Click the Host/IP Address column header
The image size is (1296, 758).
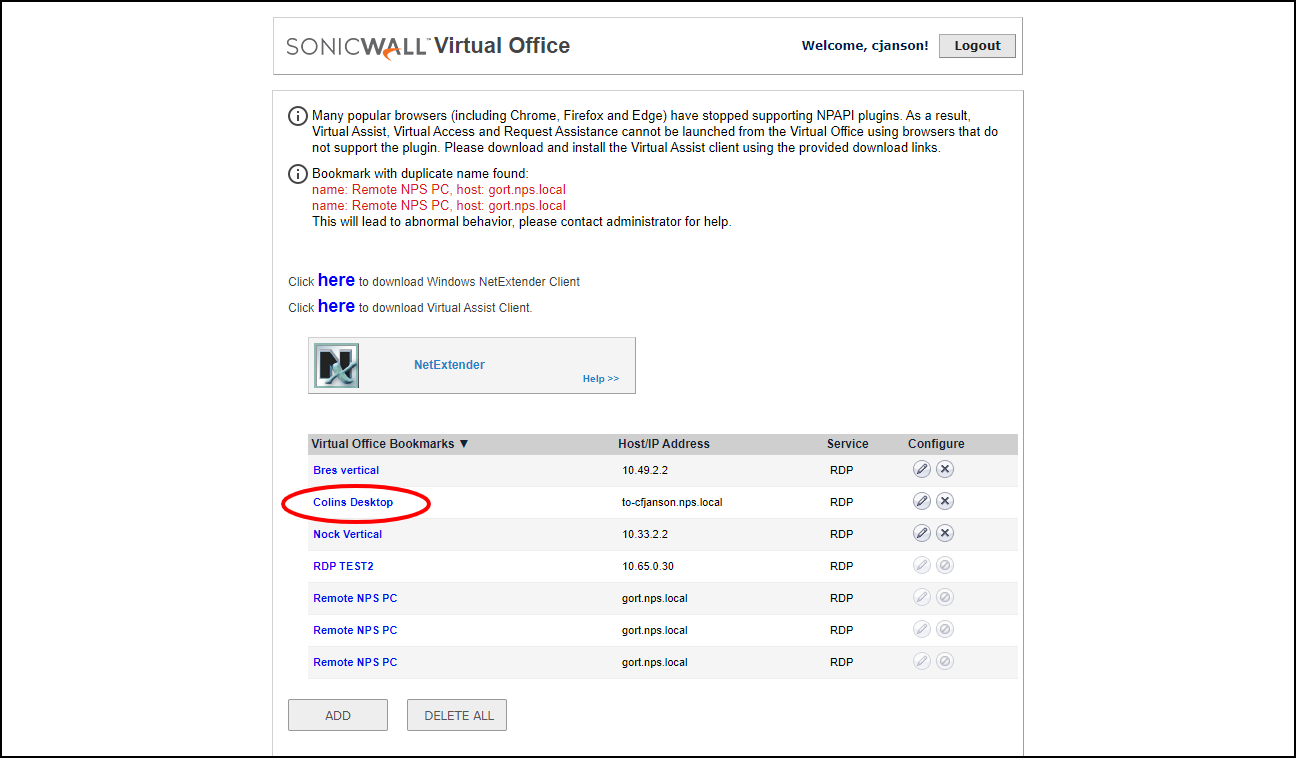664,444
